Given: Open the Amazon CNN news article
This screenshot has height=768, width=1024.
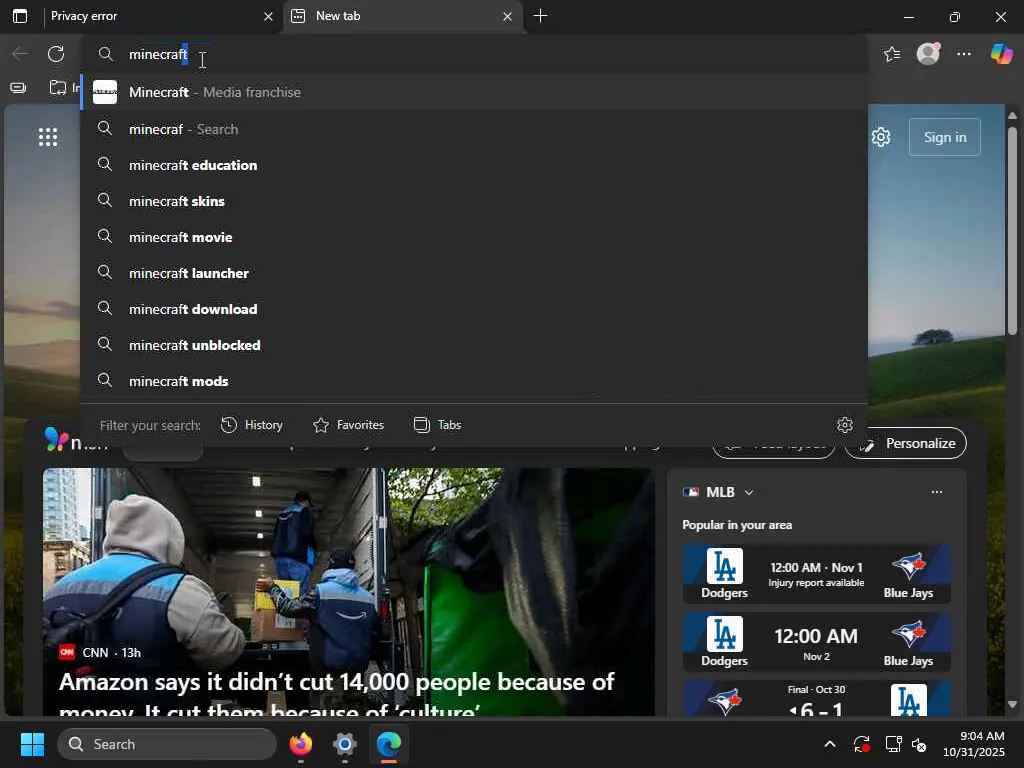Looking at the screenshot, I should tap(349, 592).
